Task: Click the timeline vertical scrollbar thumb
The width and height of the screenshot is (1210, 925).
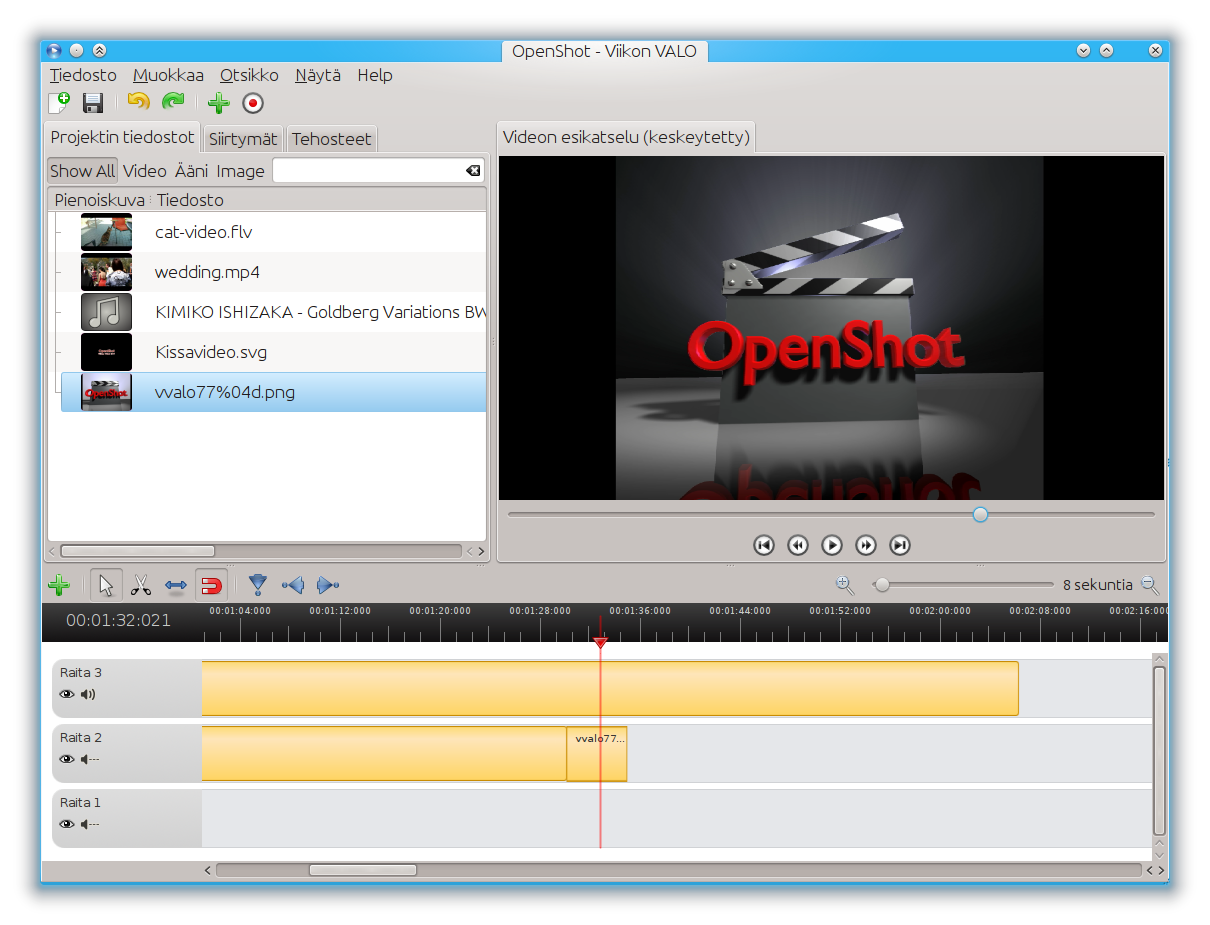Action: [1159, 750]
